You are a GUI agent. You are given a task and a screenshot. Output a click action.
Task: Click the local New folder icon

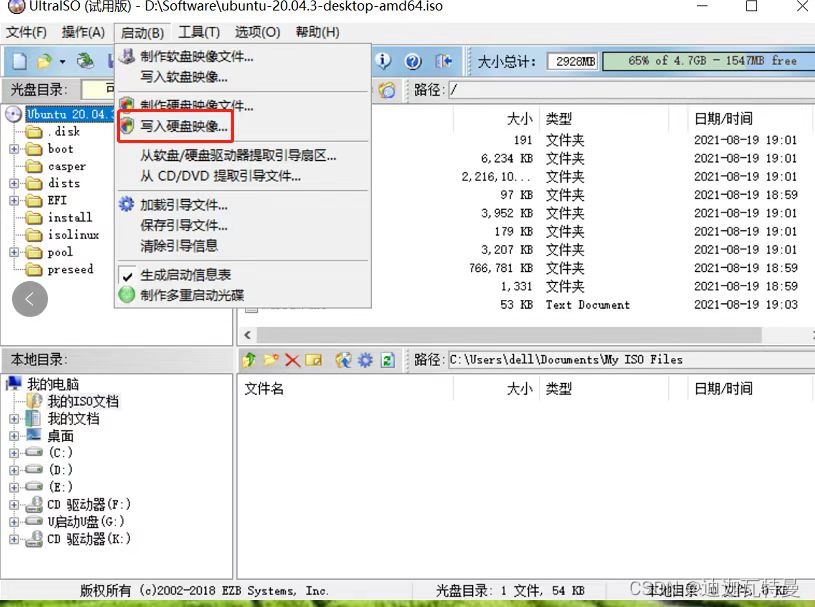pyautogui.click(x=271, y=360)
